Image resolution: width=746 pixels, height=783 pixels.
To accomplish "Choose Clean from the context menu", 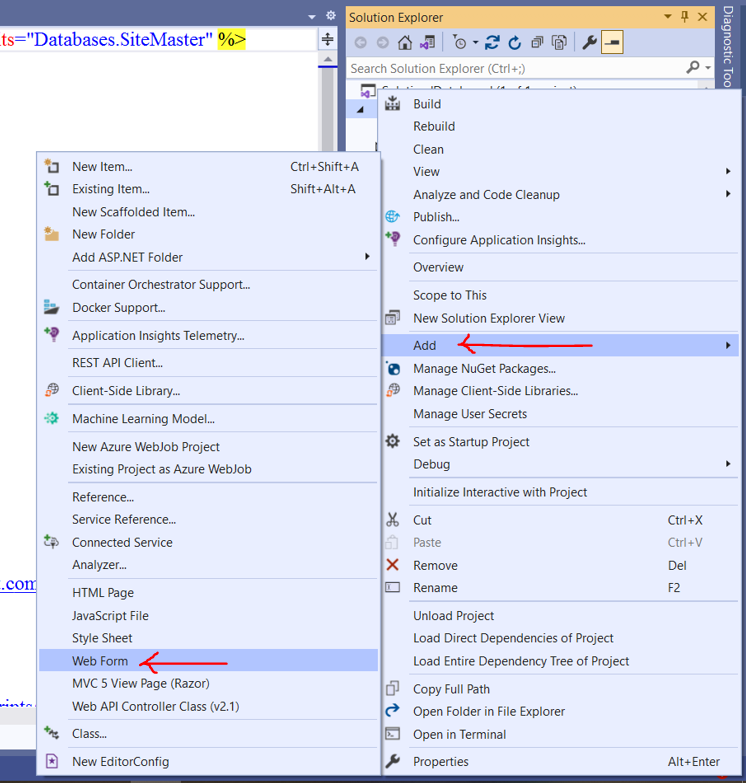I will click(560, 149).
